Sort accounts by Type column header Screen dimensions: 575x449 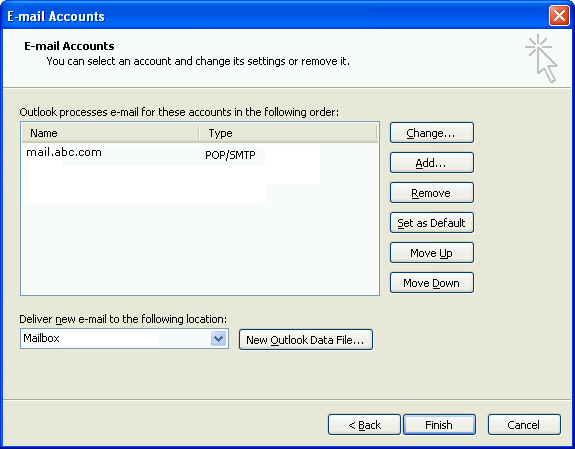288,133
